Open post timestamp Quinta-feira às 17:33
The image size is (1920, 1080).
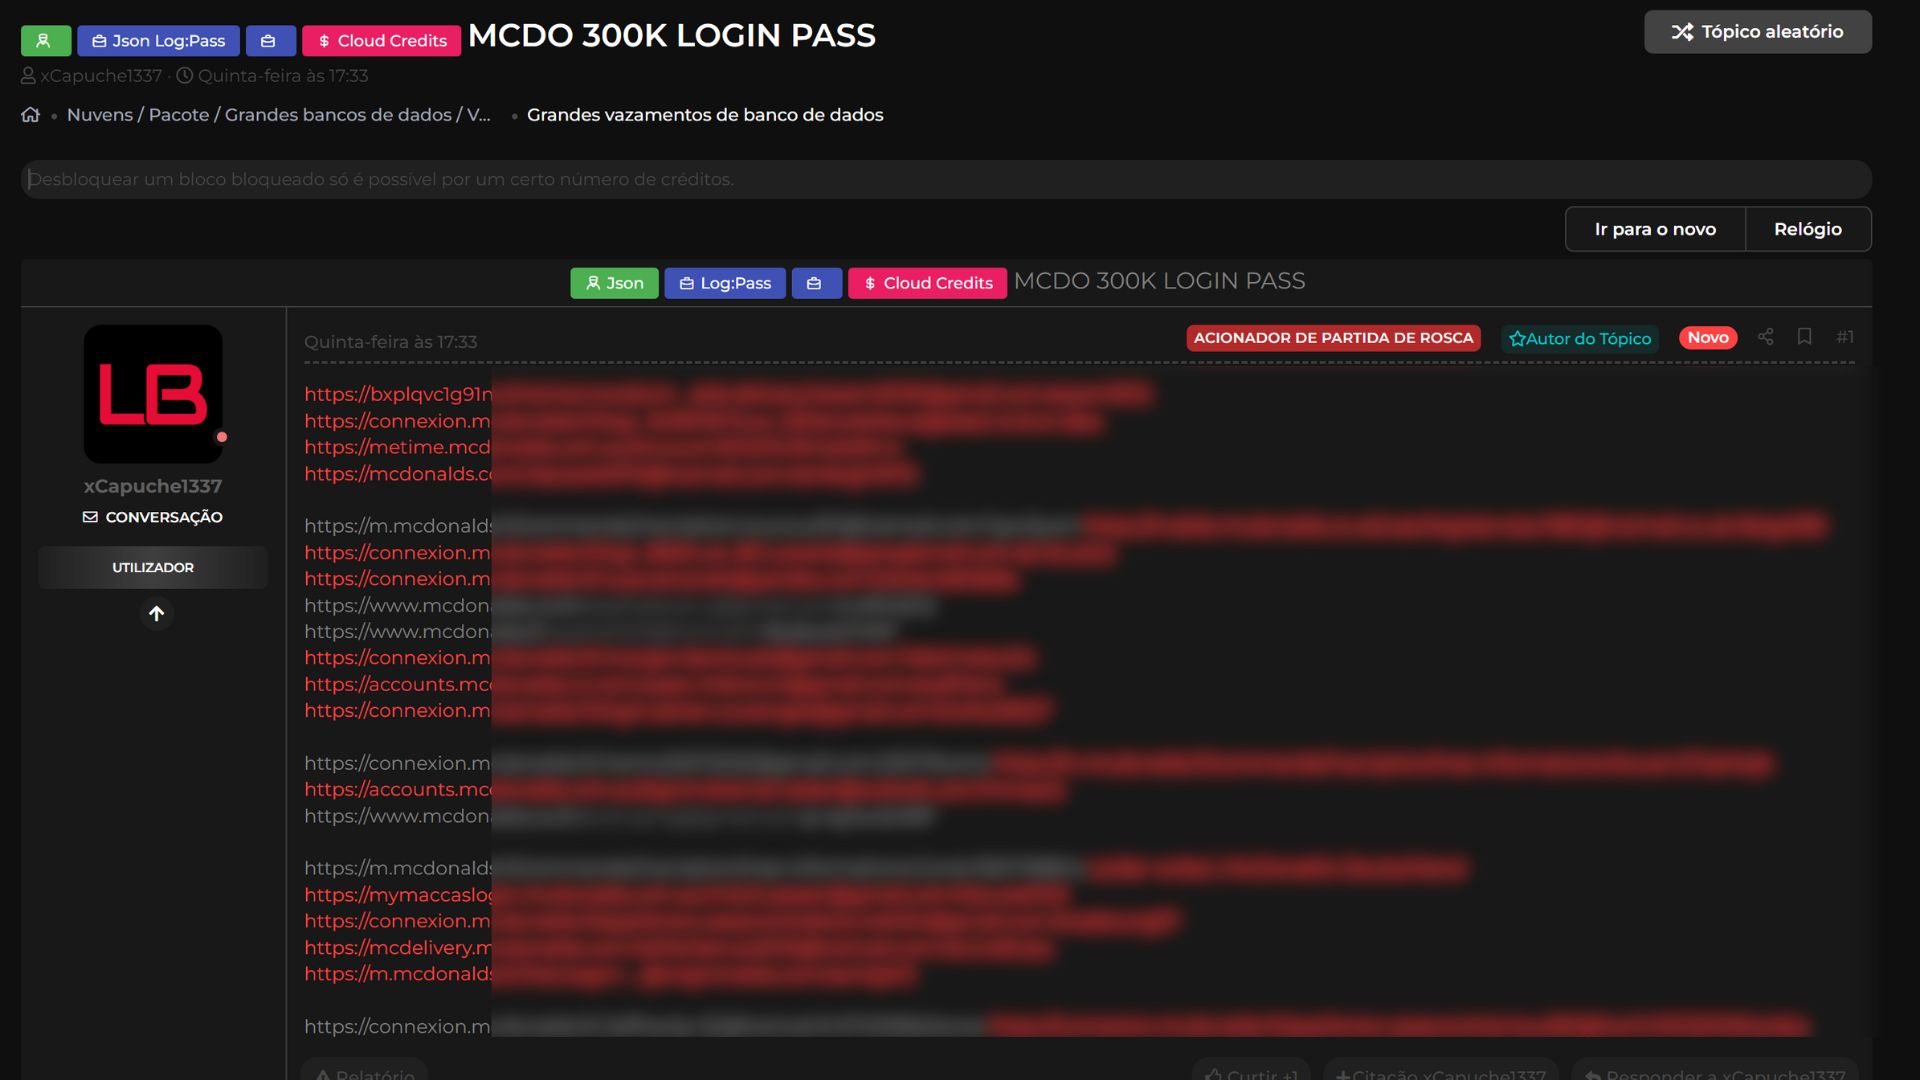[x=391, y=342]
